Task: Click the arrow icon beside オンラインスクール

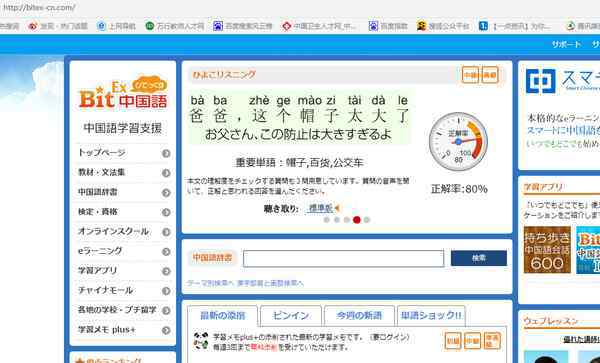Action: click(x=166, y=232)
